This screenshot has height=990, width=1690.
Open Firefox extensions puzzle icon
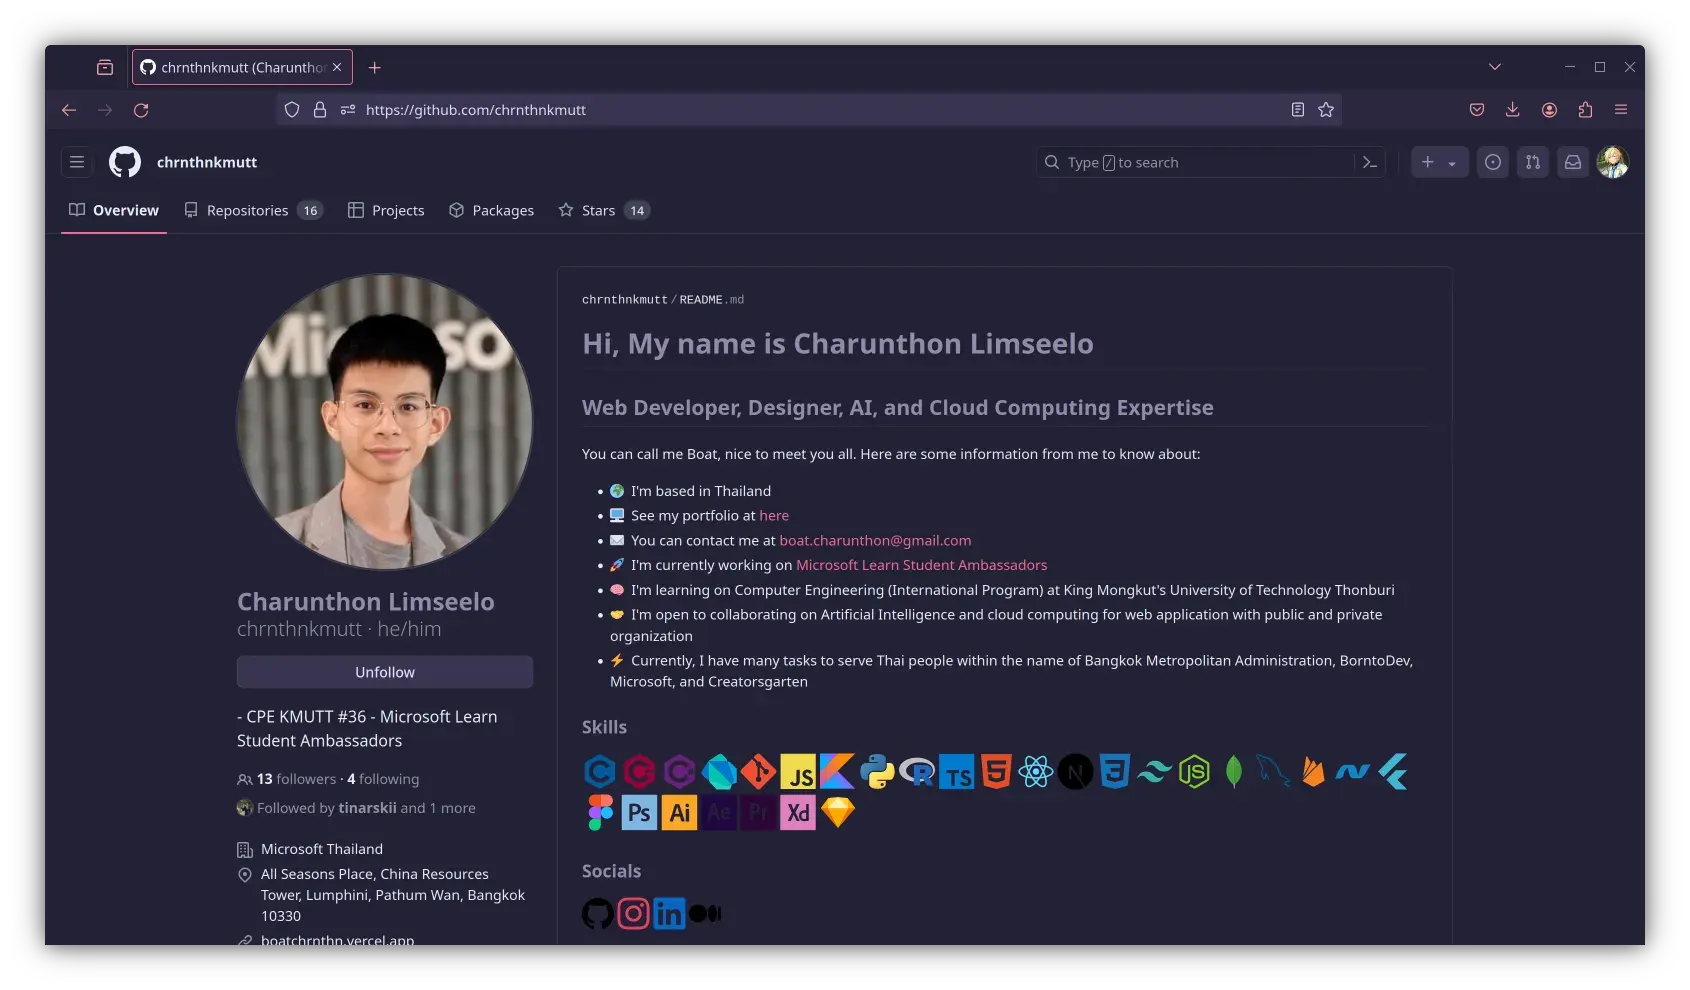click(1585, 110)
